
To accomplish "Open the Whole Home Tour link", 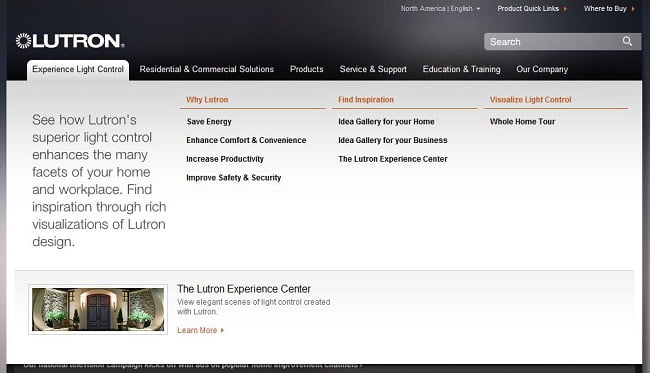I will point(522,122).
